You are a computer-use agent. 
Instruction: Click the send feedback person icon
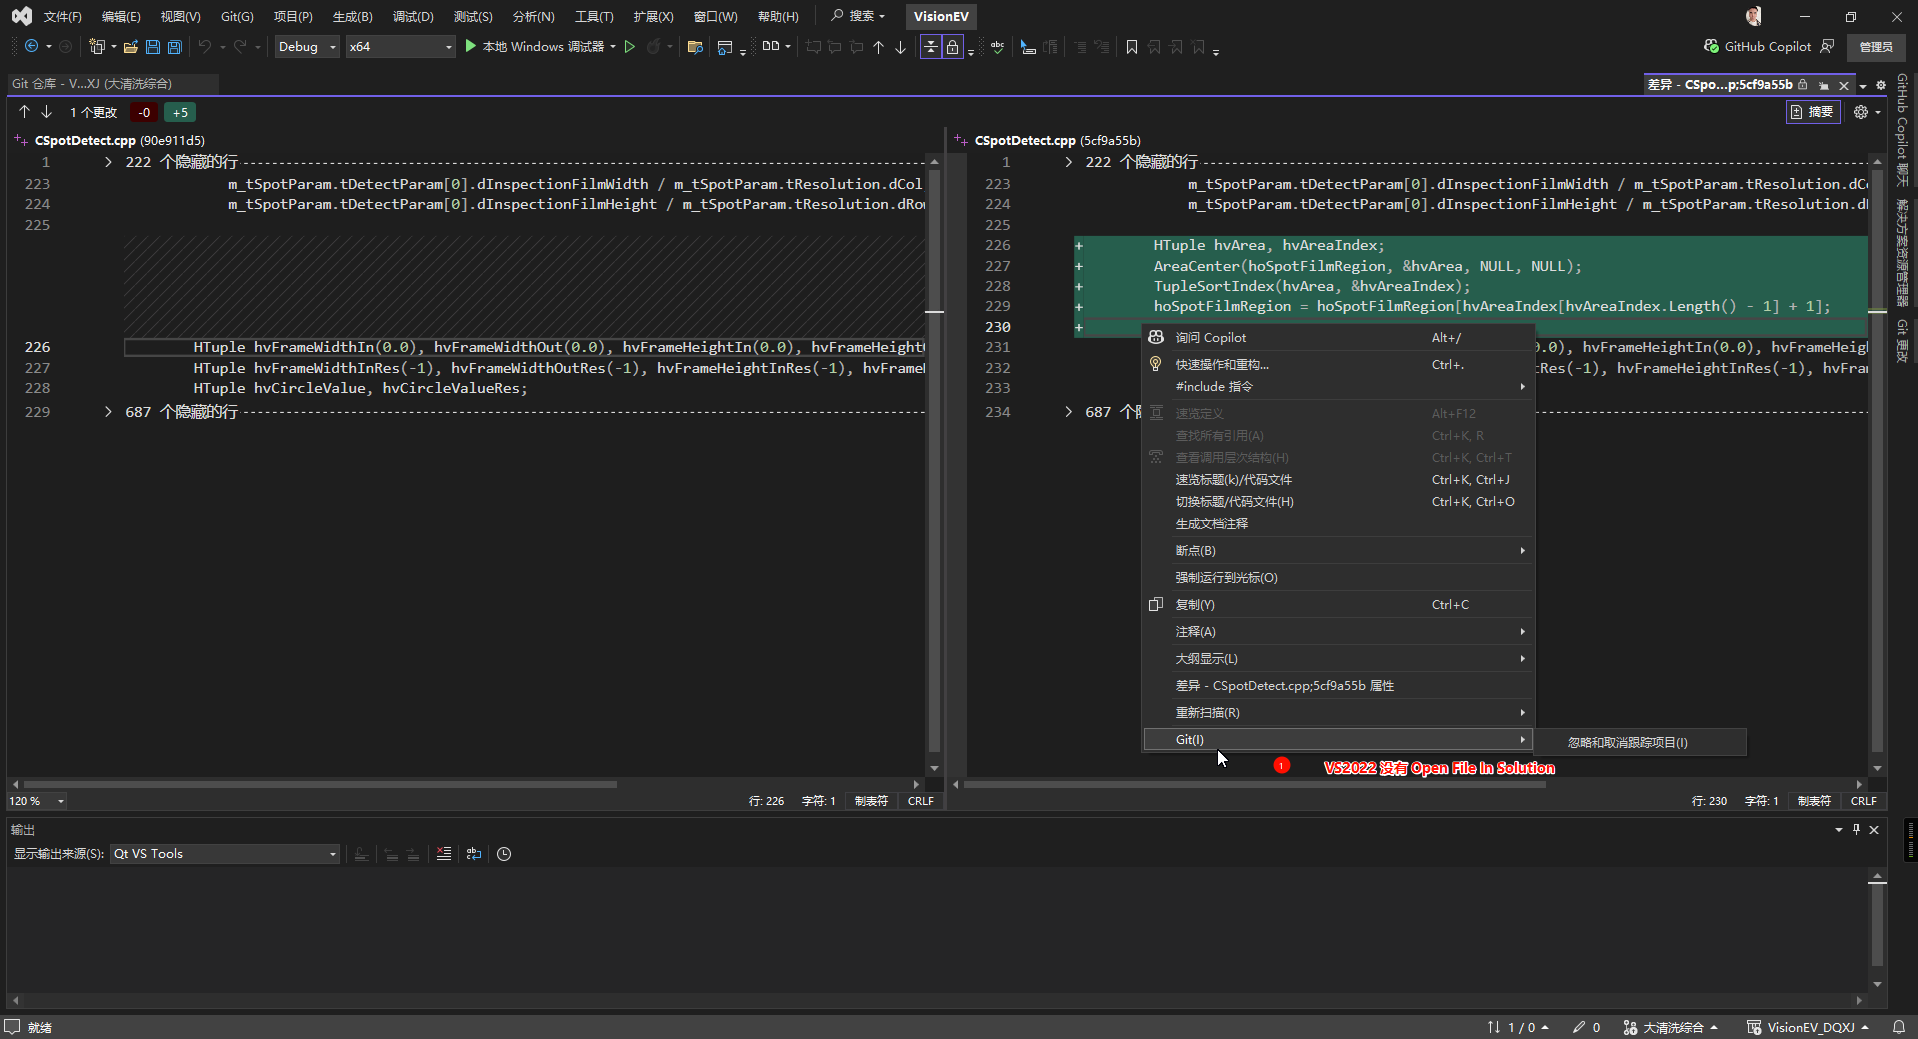[1828, 47]
